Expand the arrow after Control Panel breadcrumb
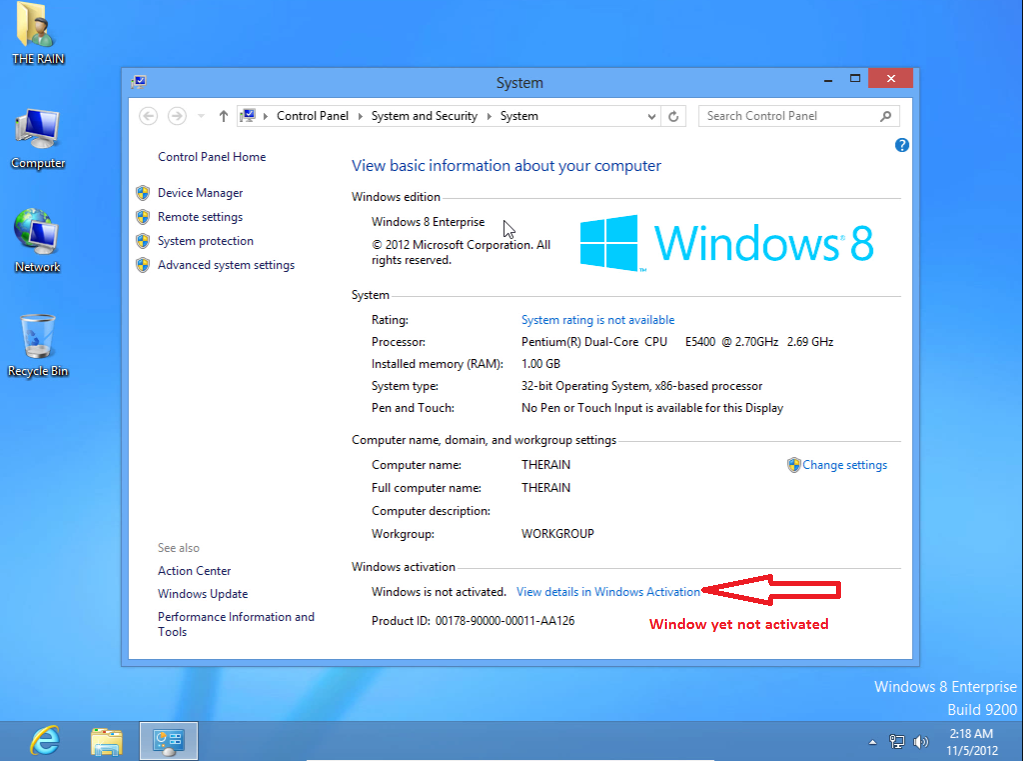Viewport: 1023px width, 761px height. tap(360, 116)
